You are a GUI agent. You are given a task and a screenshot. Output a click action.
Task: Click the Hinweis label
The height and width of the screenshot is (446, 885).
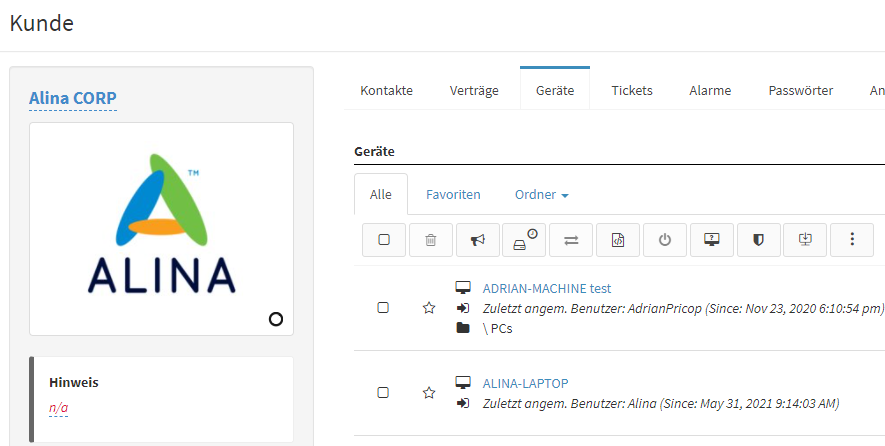click(x=74, y=382)
